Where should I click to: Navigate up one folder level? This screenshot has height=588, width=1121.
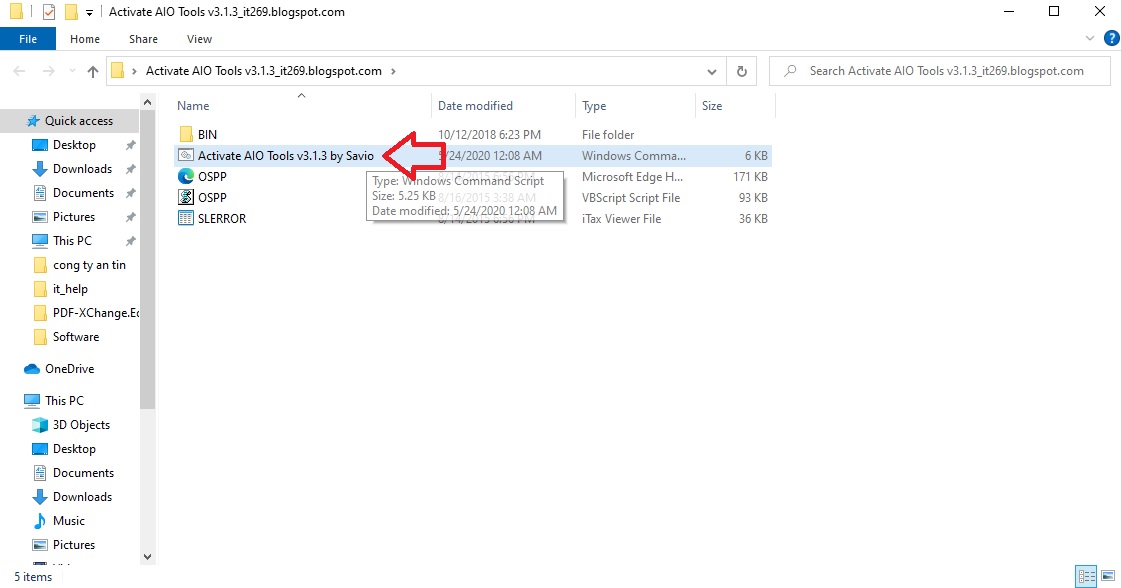(x=92, y=70)
